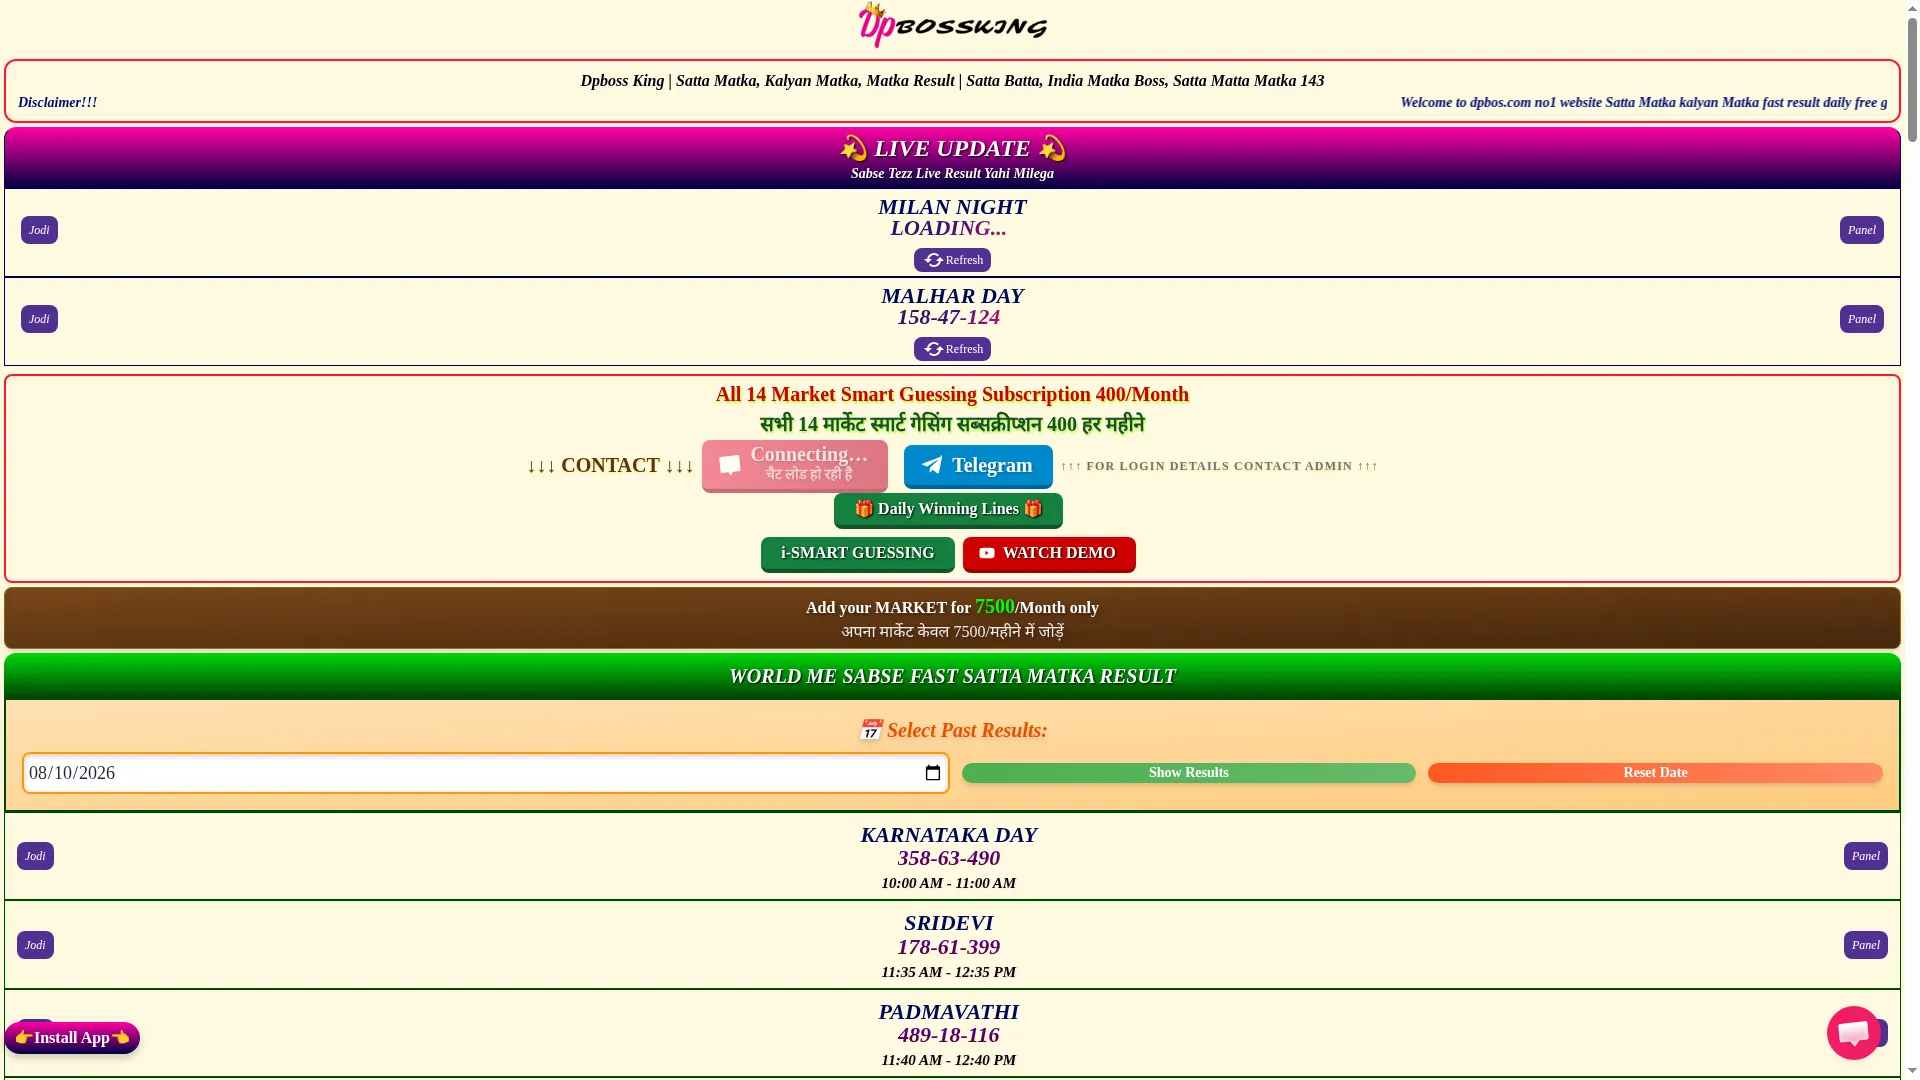Focus the past results date field
Screen dimensions: 1920x1080
[x=486, y=773]
